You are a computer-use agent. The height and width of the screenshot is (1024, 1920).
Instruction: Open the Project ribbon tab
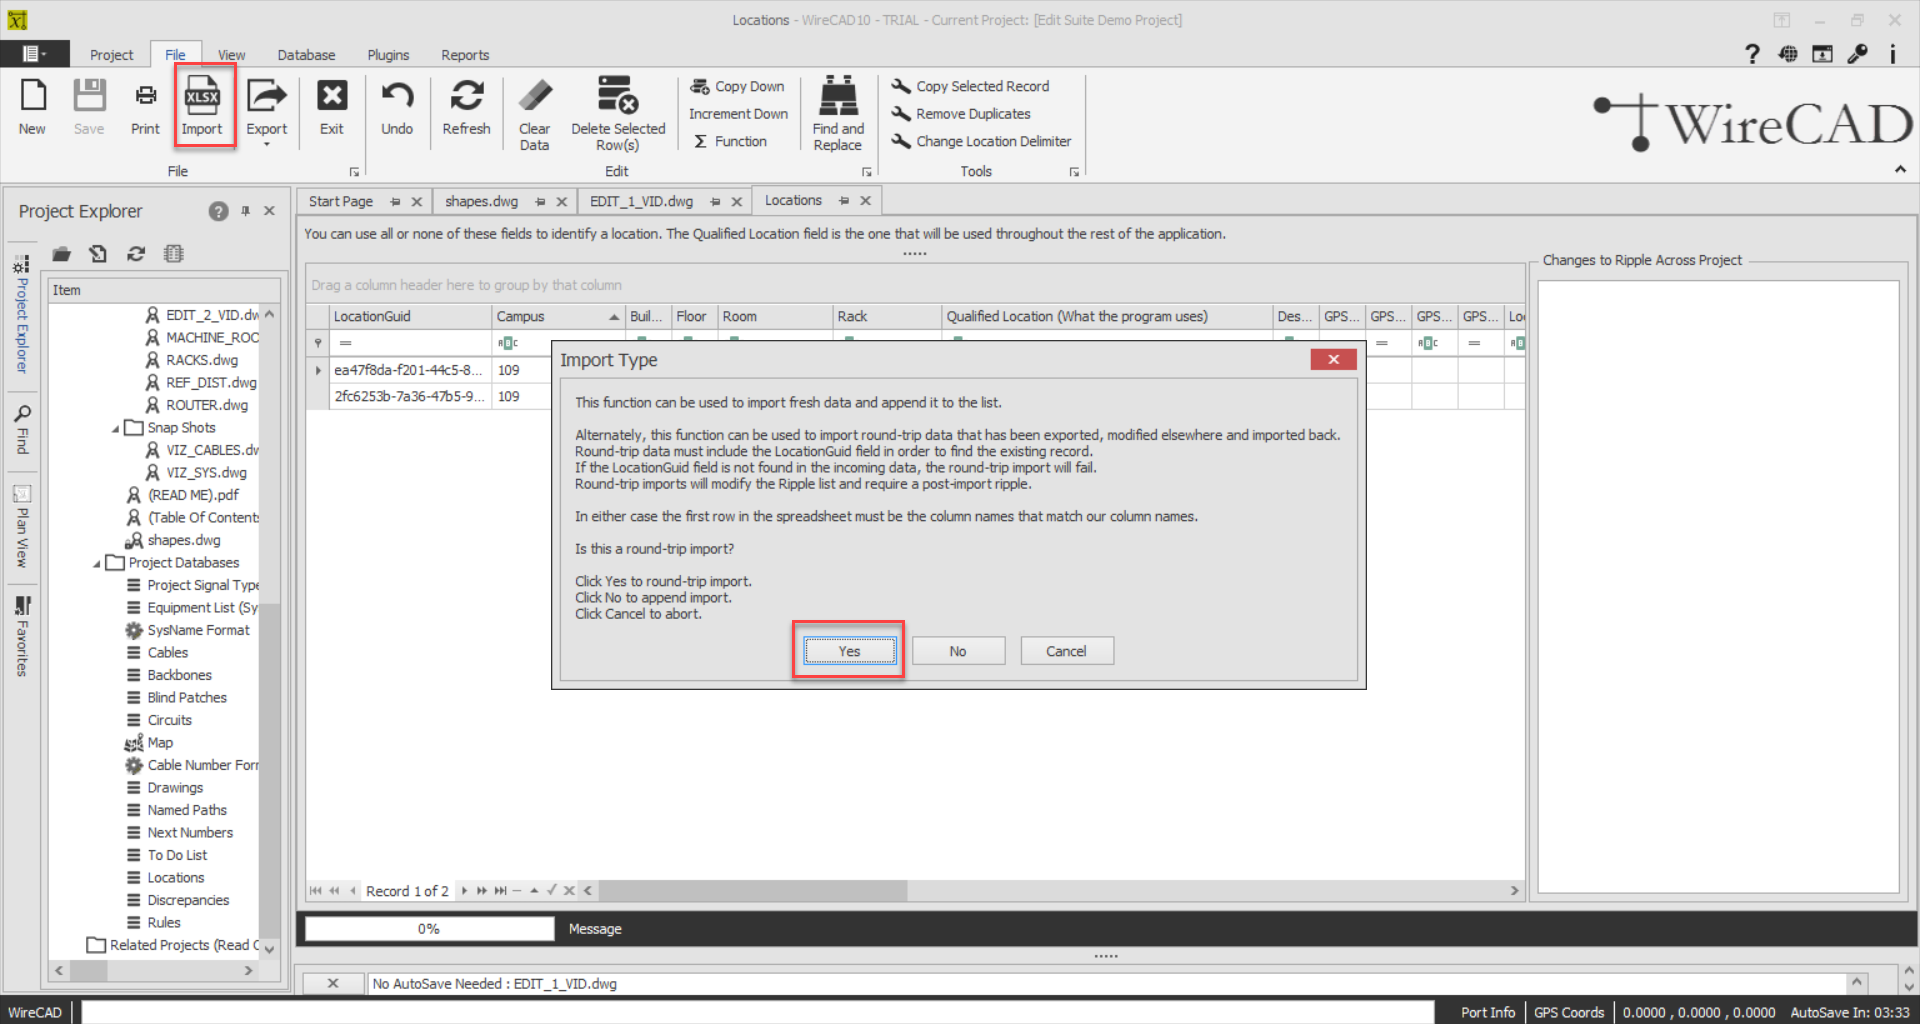coord(111,55)
